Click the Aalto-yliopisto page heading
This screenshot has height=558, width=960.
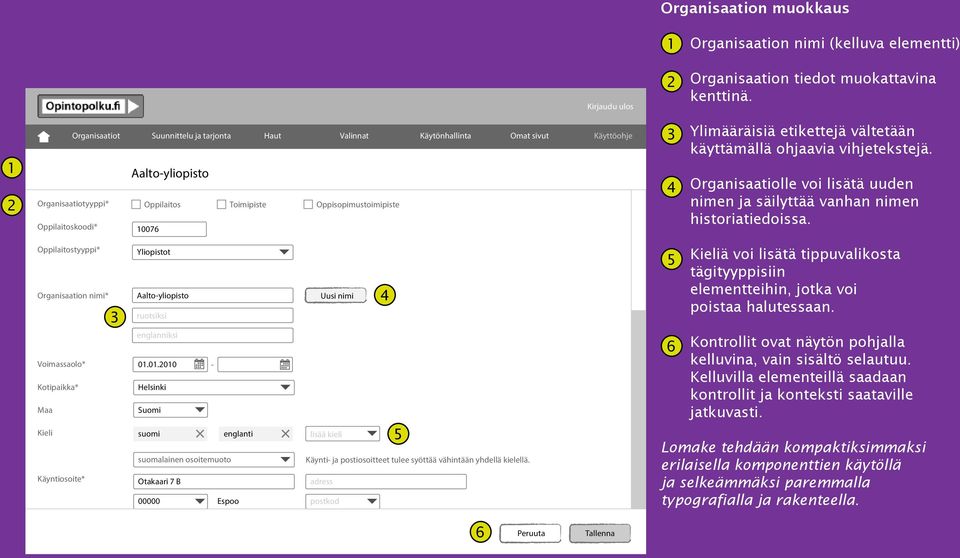click(x=170, y=173)
